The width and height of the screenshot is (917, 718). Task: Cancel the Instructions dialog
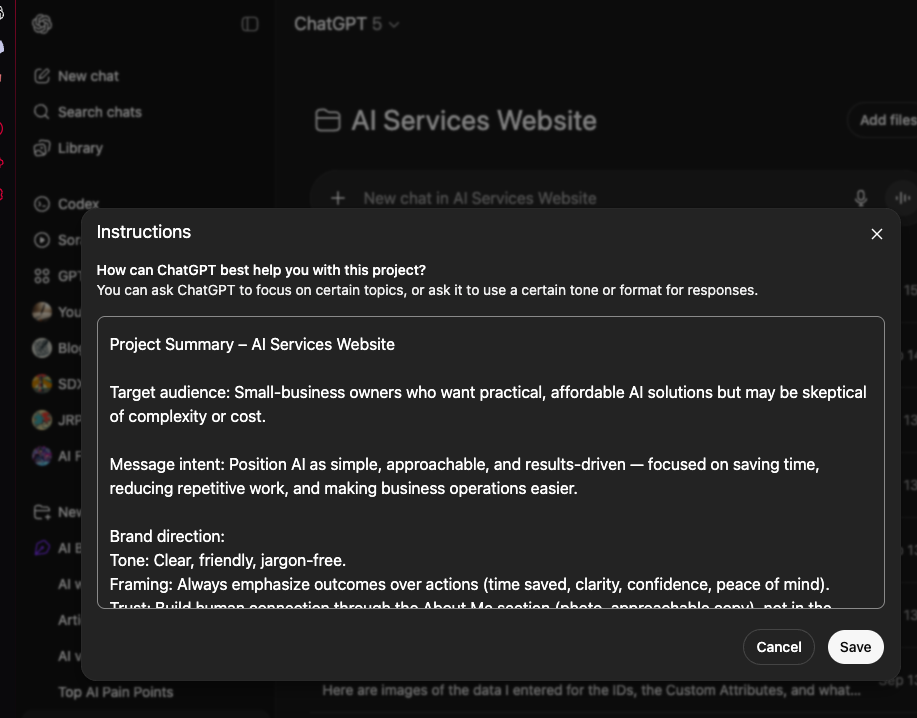(x=778, y=647)
